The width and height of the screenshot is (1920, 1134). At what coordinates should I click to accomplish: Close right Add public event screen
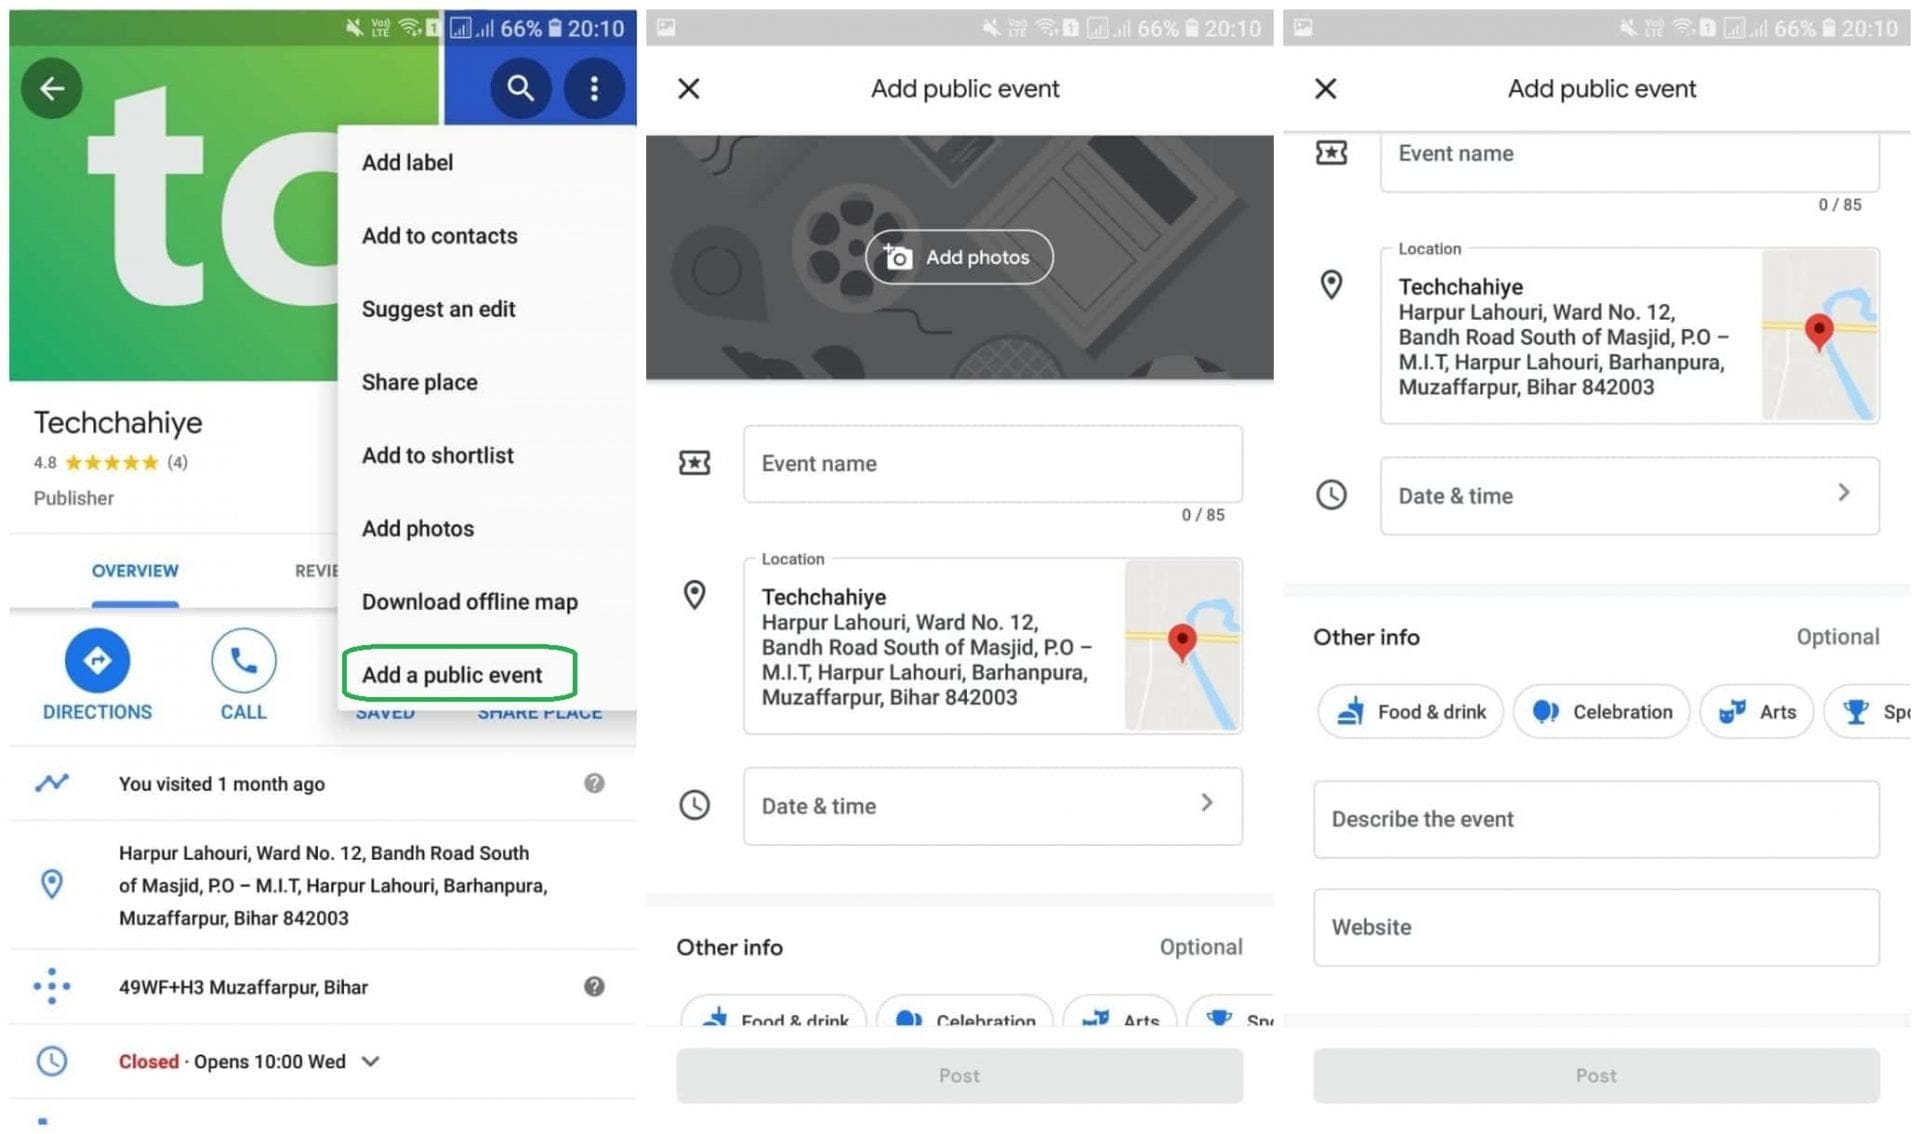click(x=1326, y=89)
